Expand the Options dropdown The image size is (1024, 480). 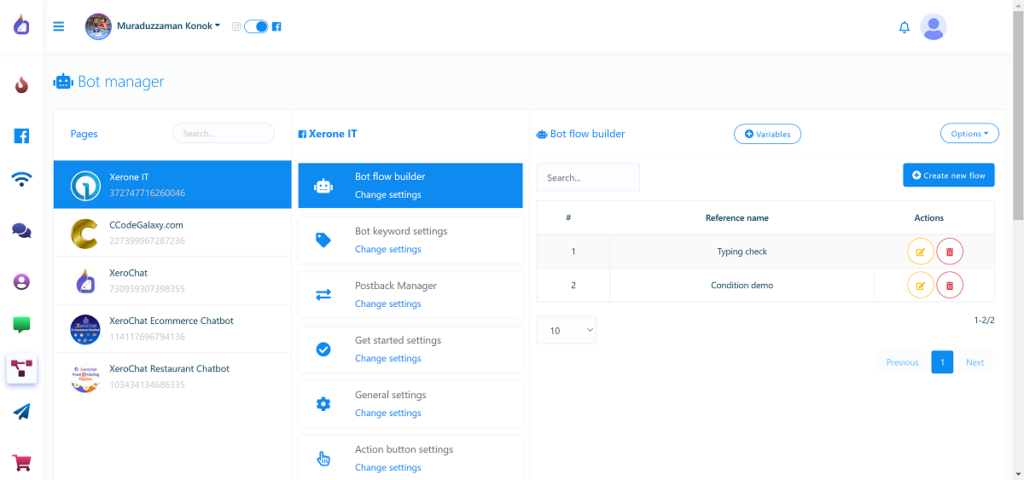click(969, 133)
